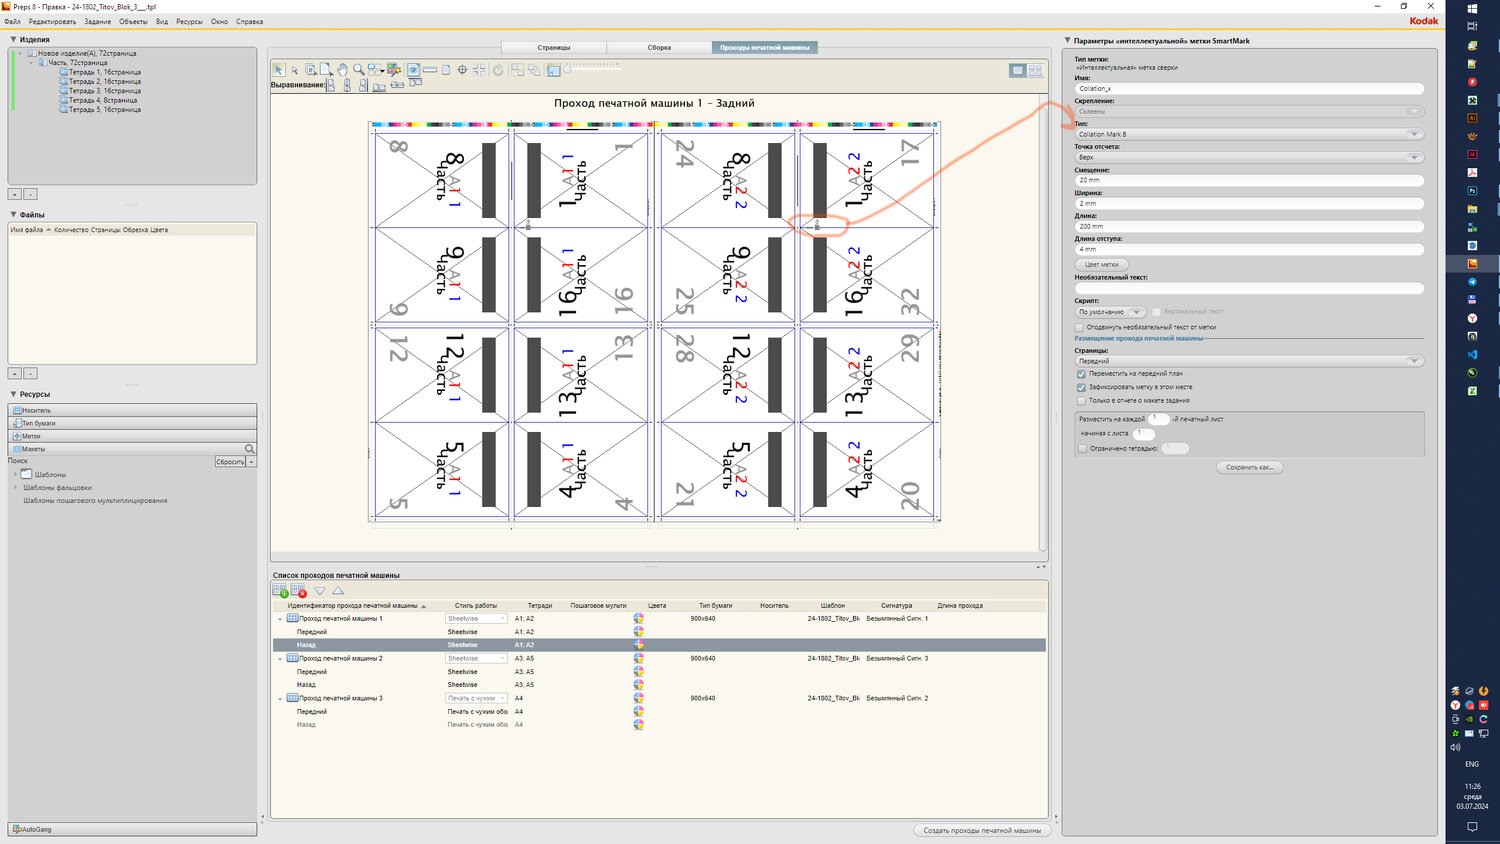Click the Сбросить button
The width and height of the screenshot is (1500, 844).
tap(230, 462)
